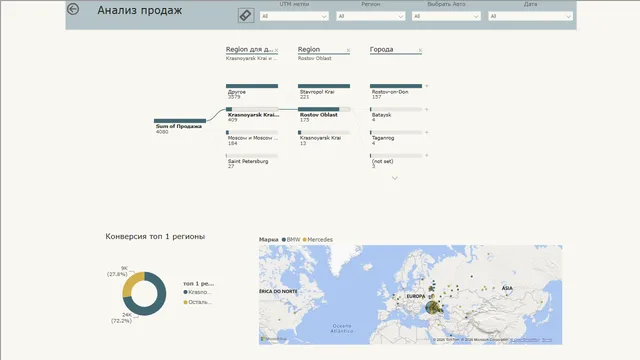
Task: Select the Taganrog city node
Action: click(x=396, y=138)
